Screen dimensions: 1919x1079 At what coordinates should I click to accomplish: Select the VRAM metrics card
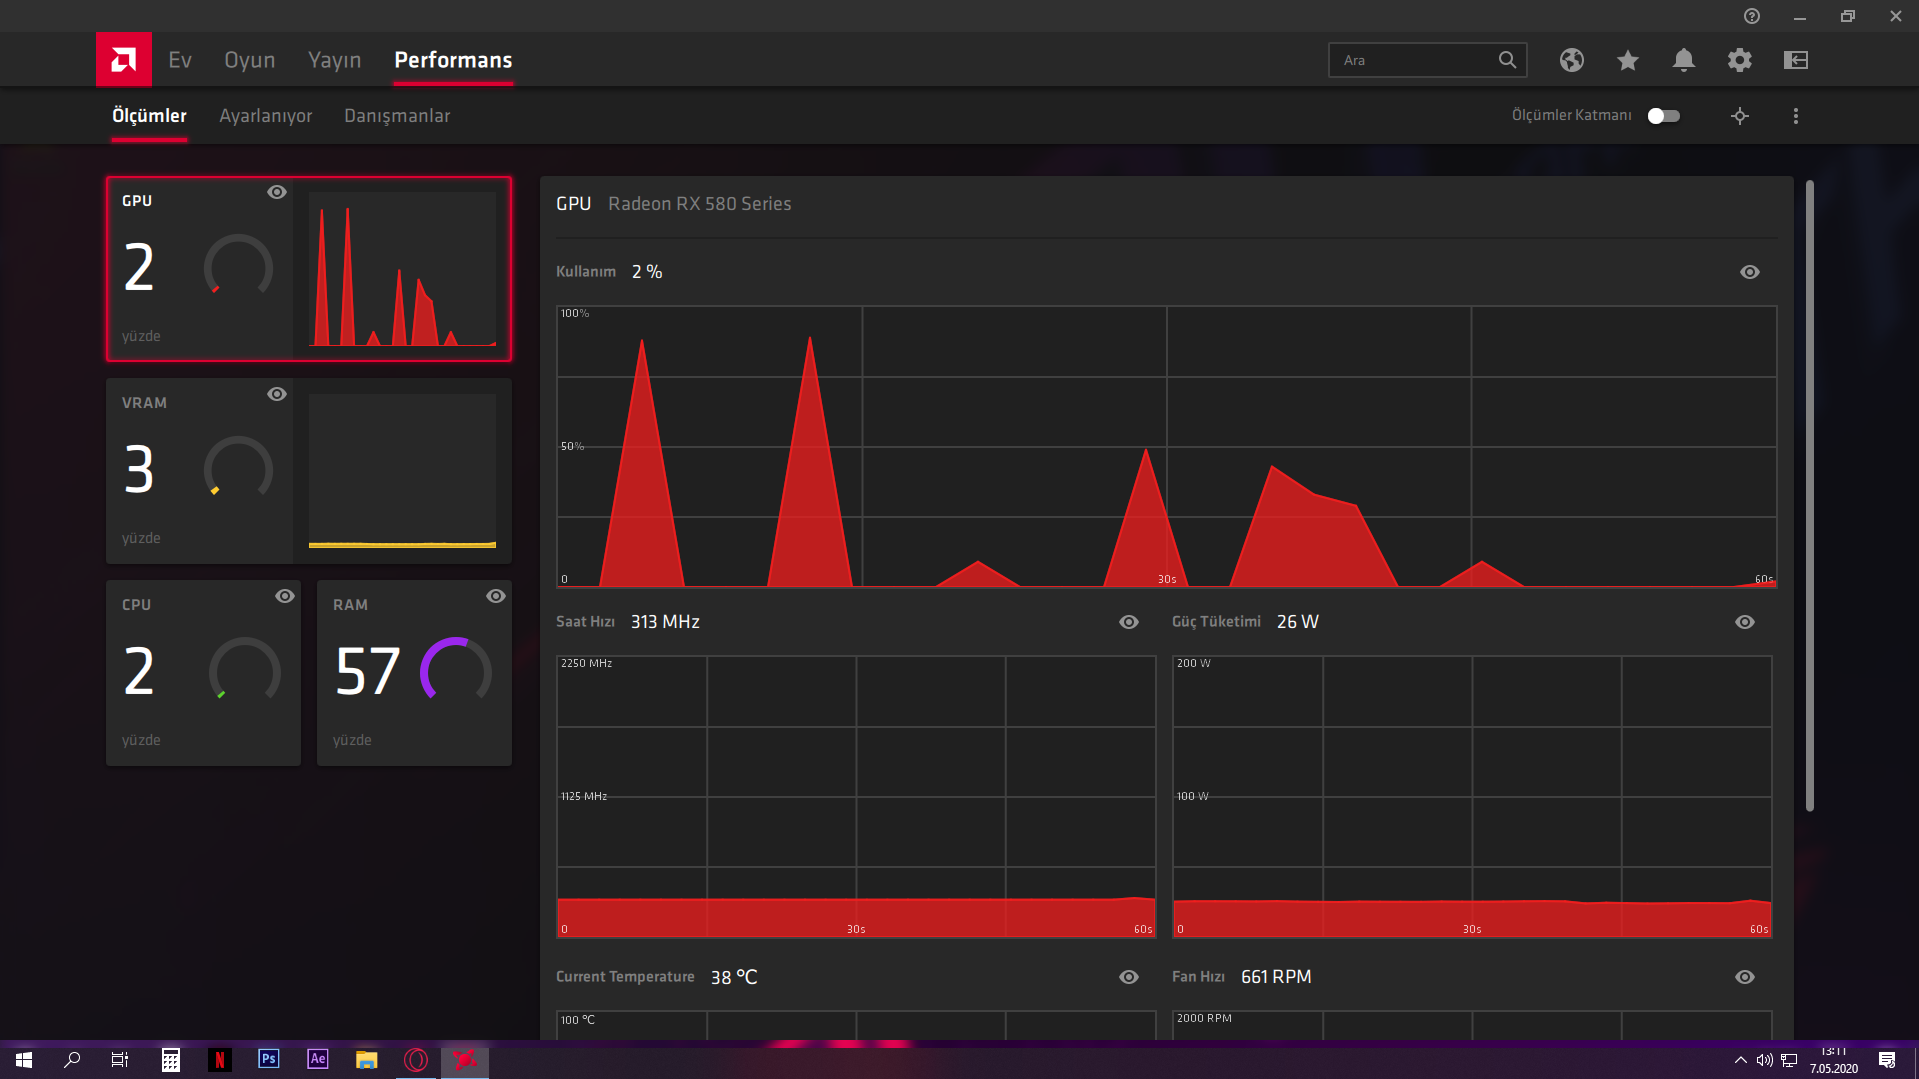click(309, 471)
